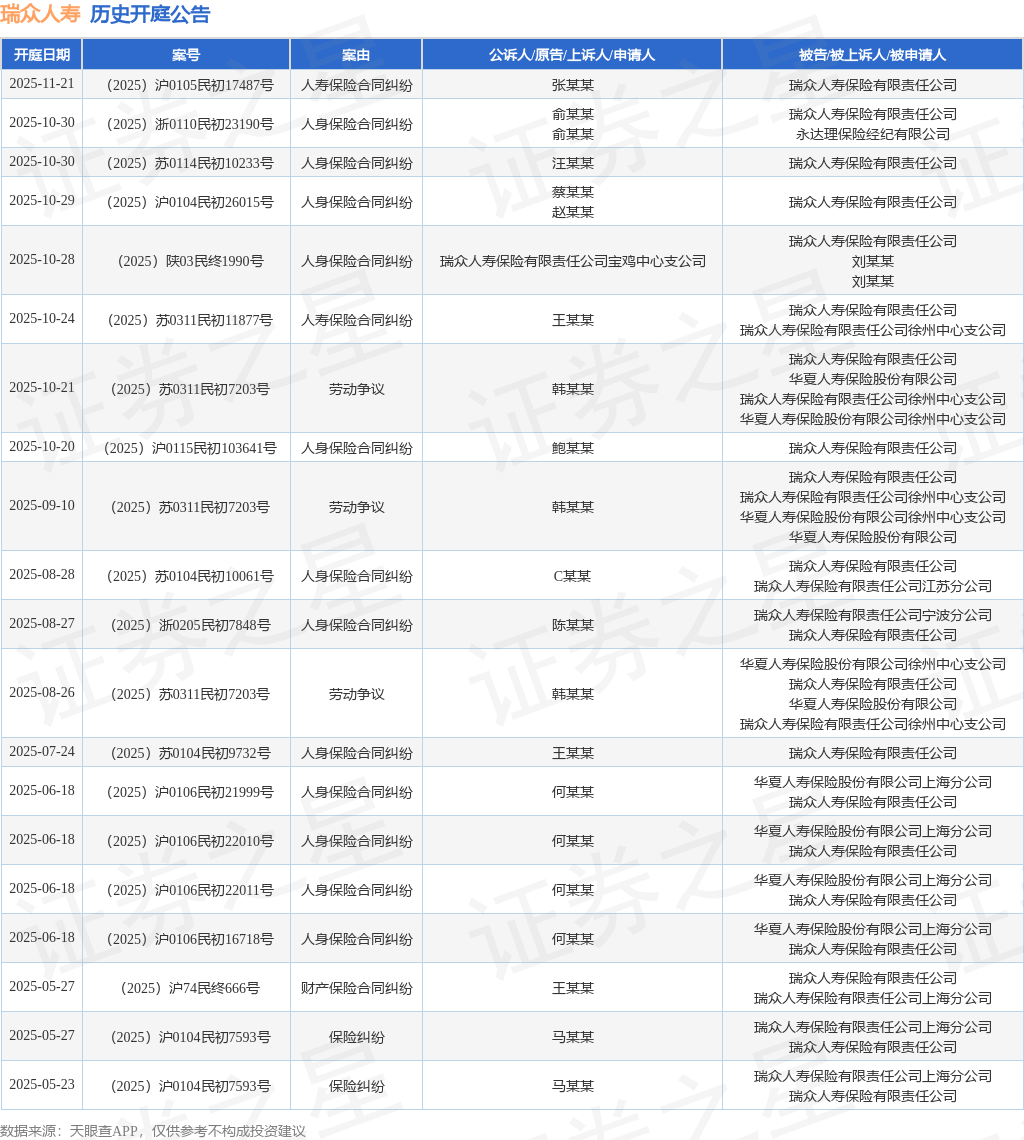Click case number 沪0115民初103641号

tap(190, 448)
